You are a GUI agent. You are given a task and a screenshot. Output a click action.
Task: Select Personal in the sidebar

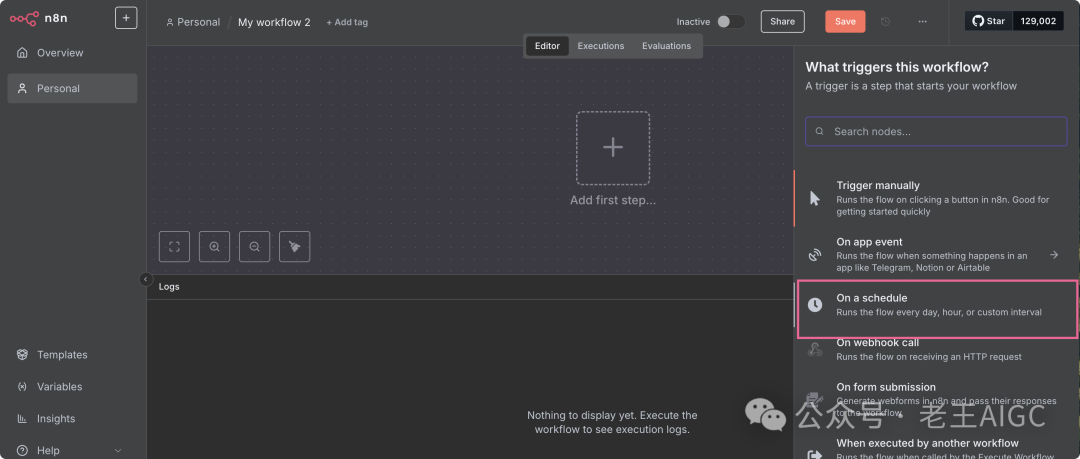click(x=72, y=88)
